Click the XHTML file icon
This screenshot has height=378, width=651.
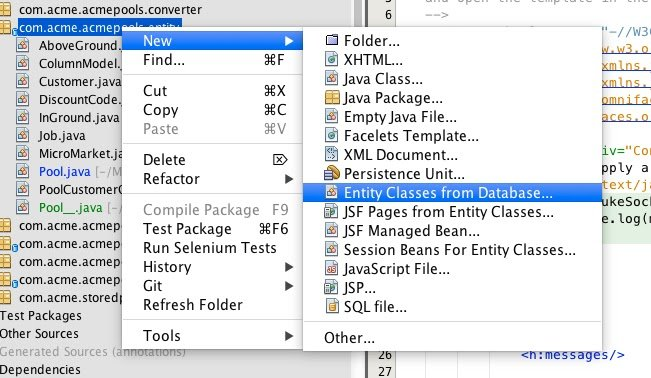pos(331,59)
